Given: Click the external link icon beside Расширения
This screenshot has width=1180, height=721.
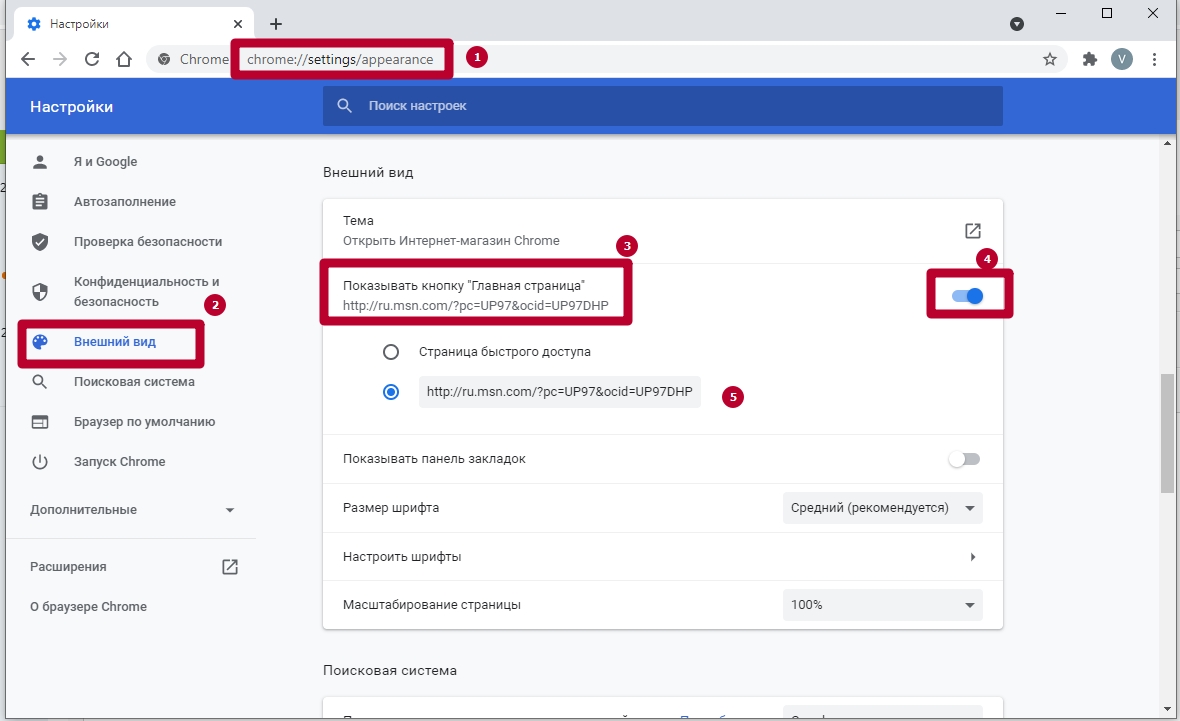Looking at the screenshot, I should point(230,567).
